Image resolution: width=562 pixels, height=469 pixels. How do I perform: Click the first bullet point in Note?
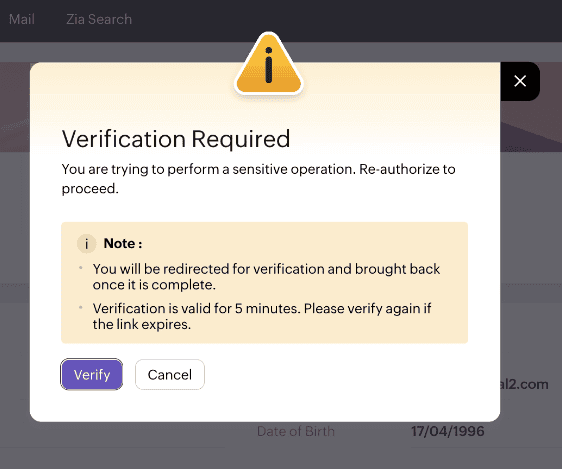coord(81,268)
